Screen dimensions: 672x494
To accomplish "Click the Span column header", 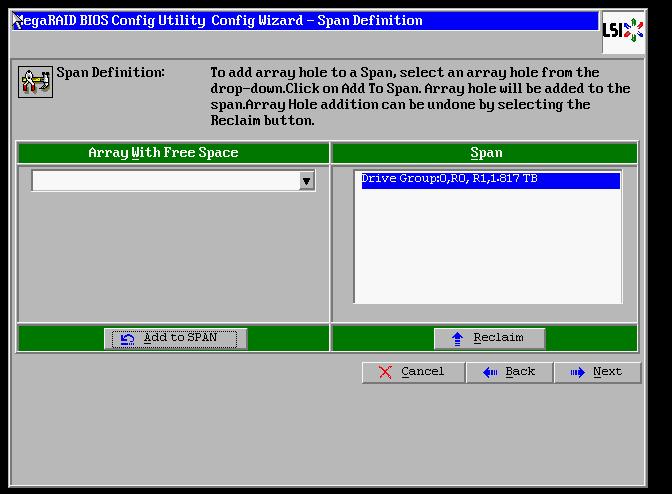I will pyautogui.click(x=485, y=153).
